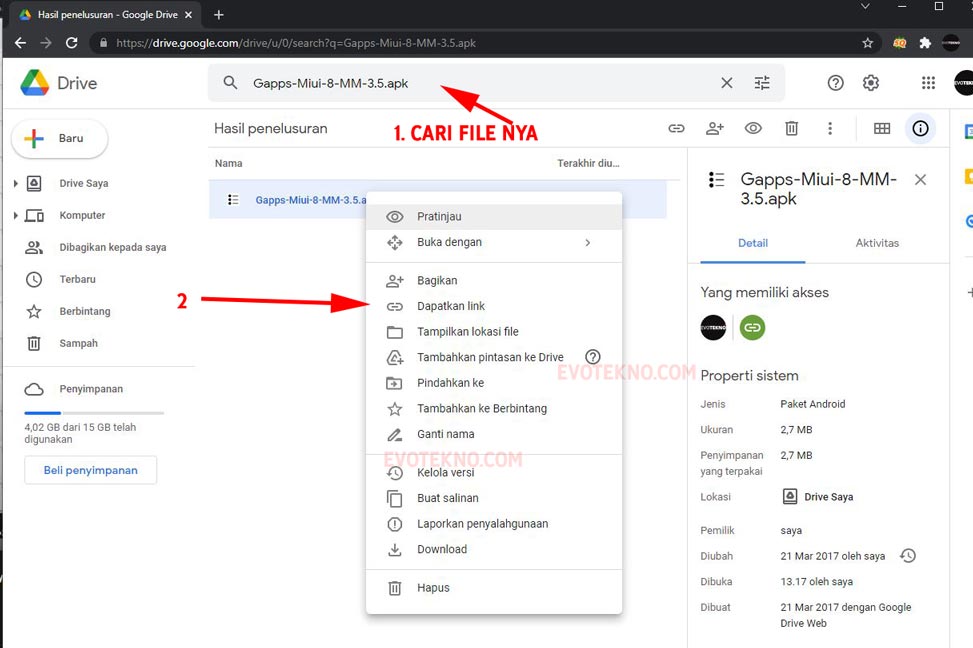The image size is (973, 648).
Task: Click the trash icon to delete the file
Action: tap(791, 128)
